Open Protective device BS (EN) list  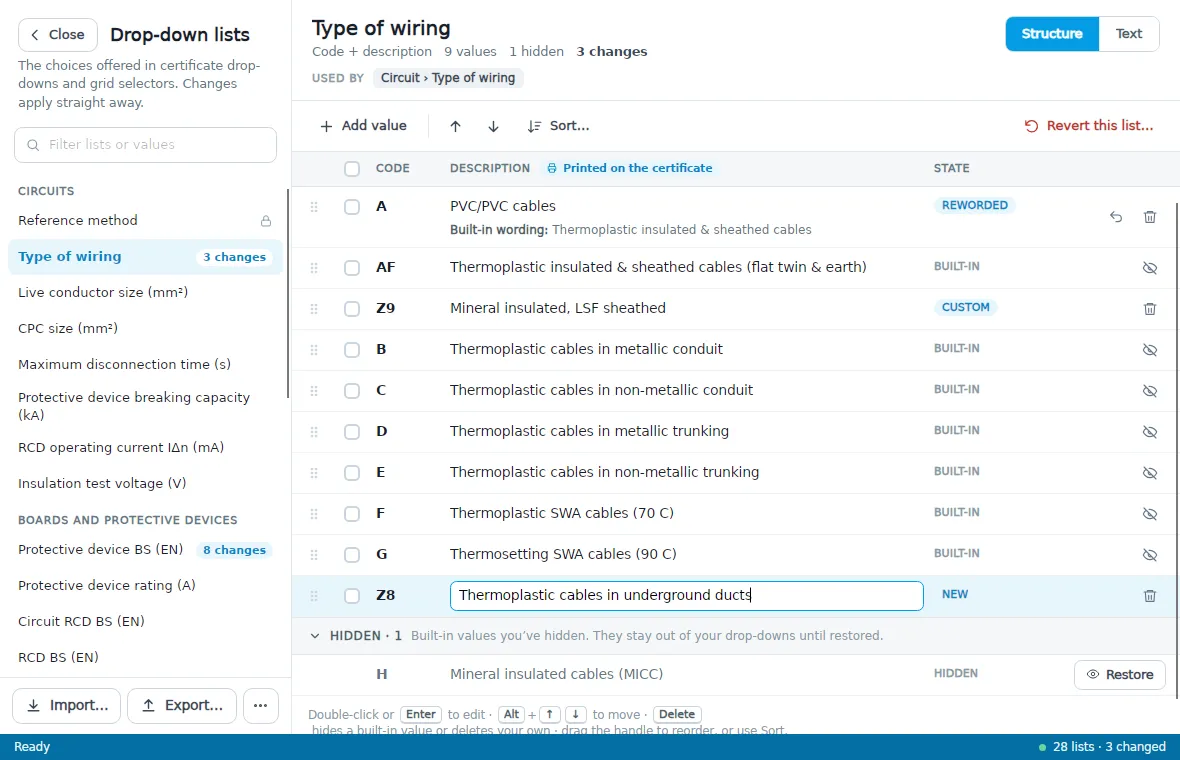[x=144, y=550]
